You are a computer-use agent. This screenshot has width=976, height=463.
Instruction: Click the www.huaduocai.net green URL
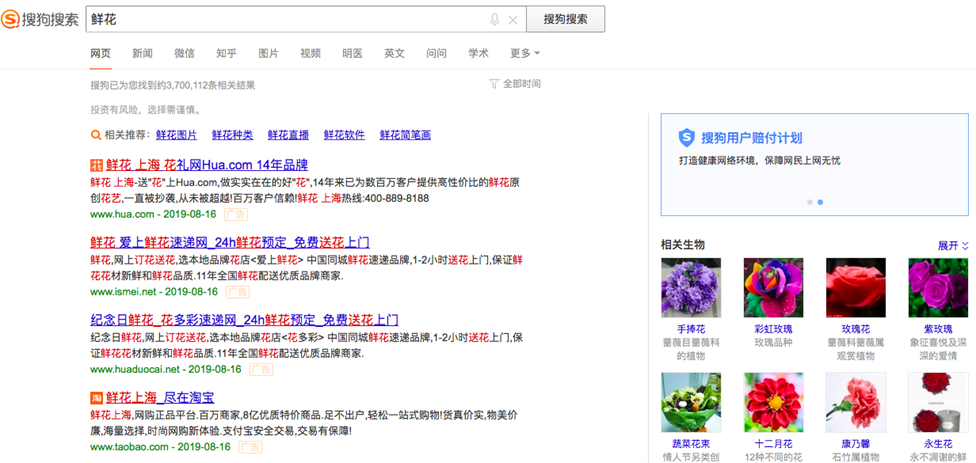pos(134,370)
